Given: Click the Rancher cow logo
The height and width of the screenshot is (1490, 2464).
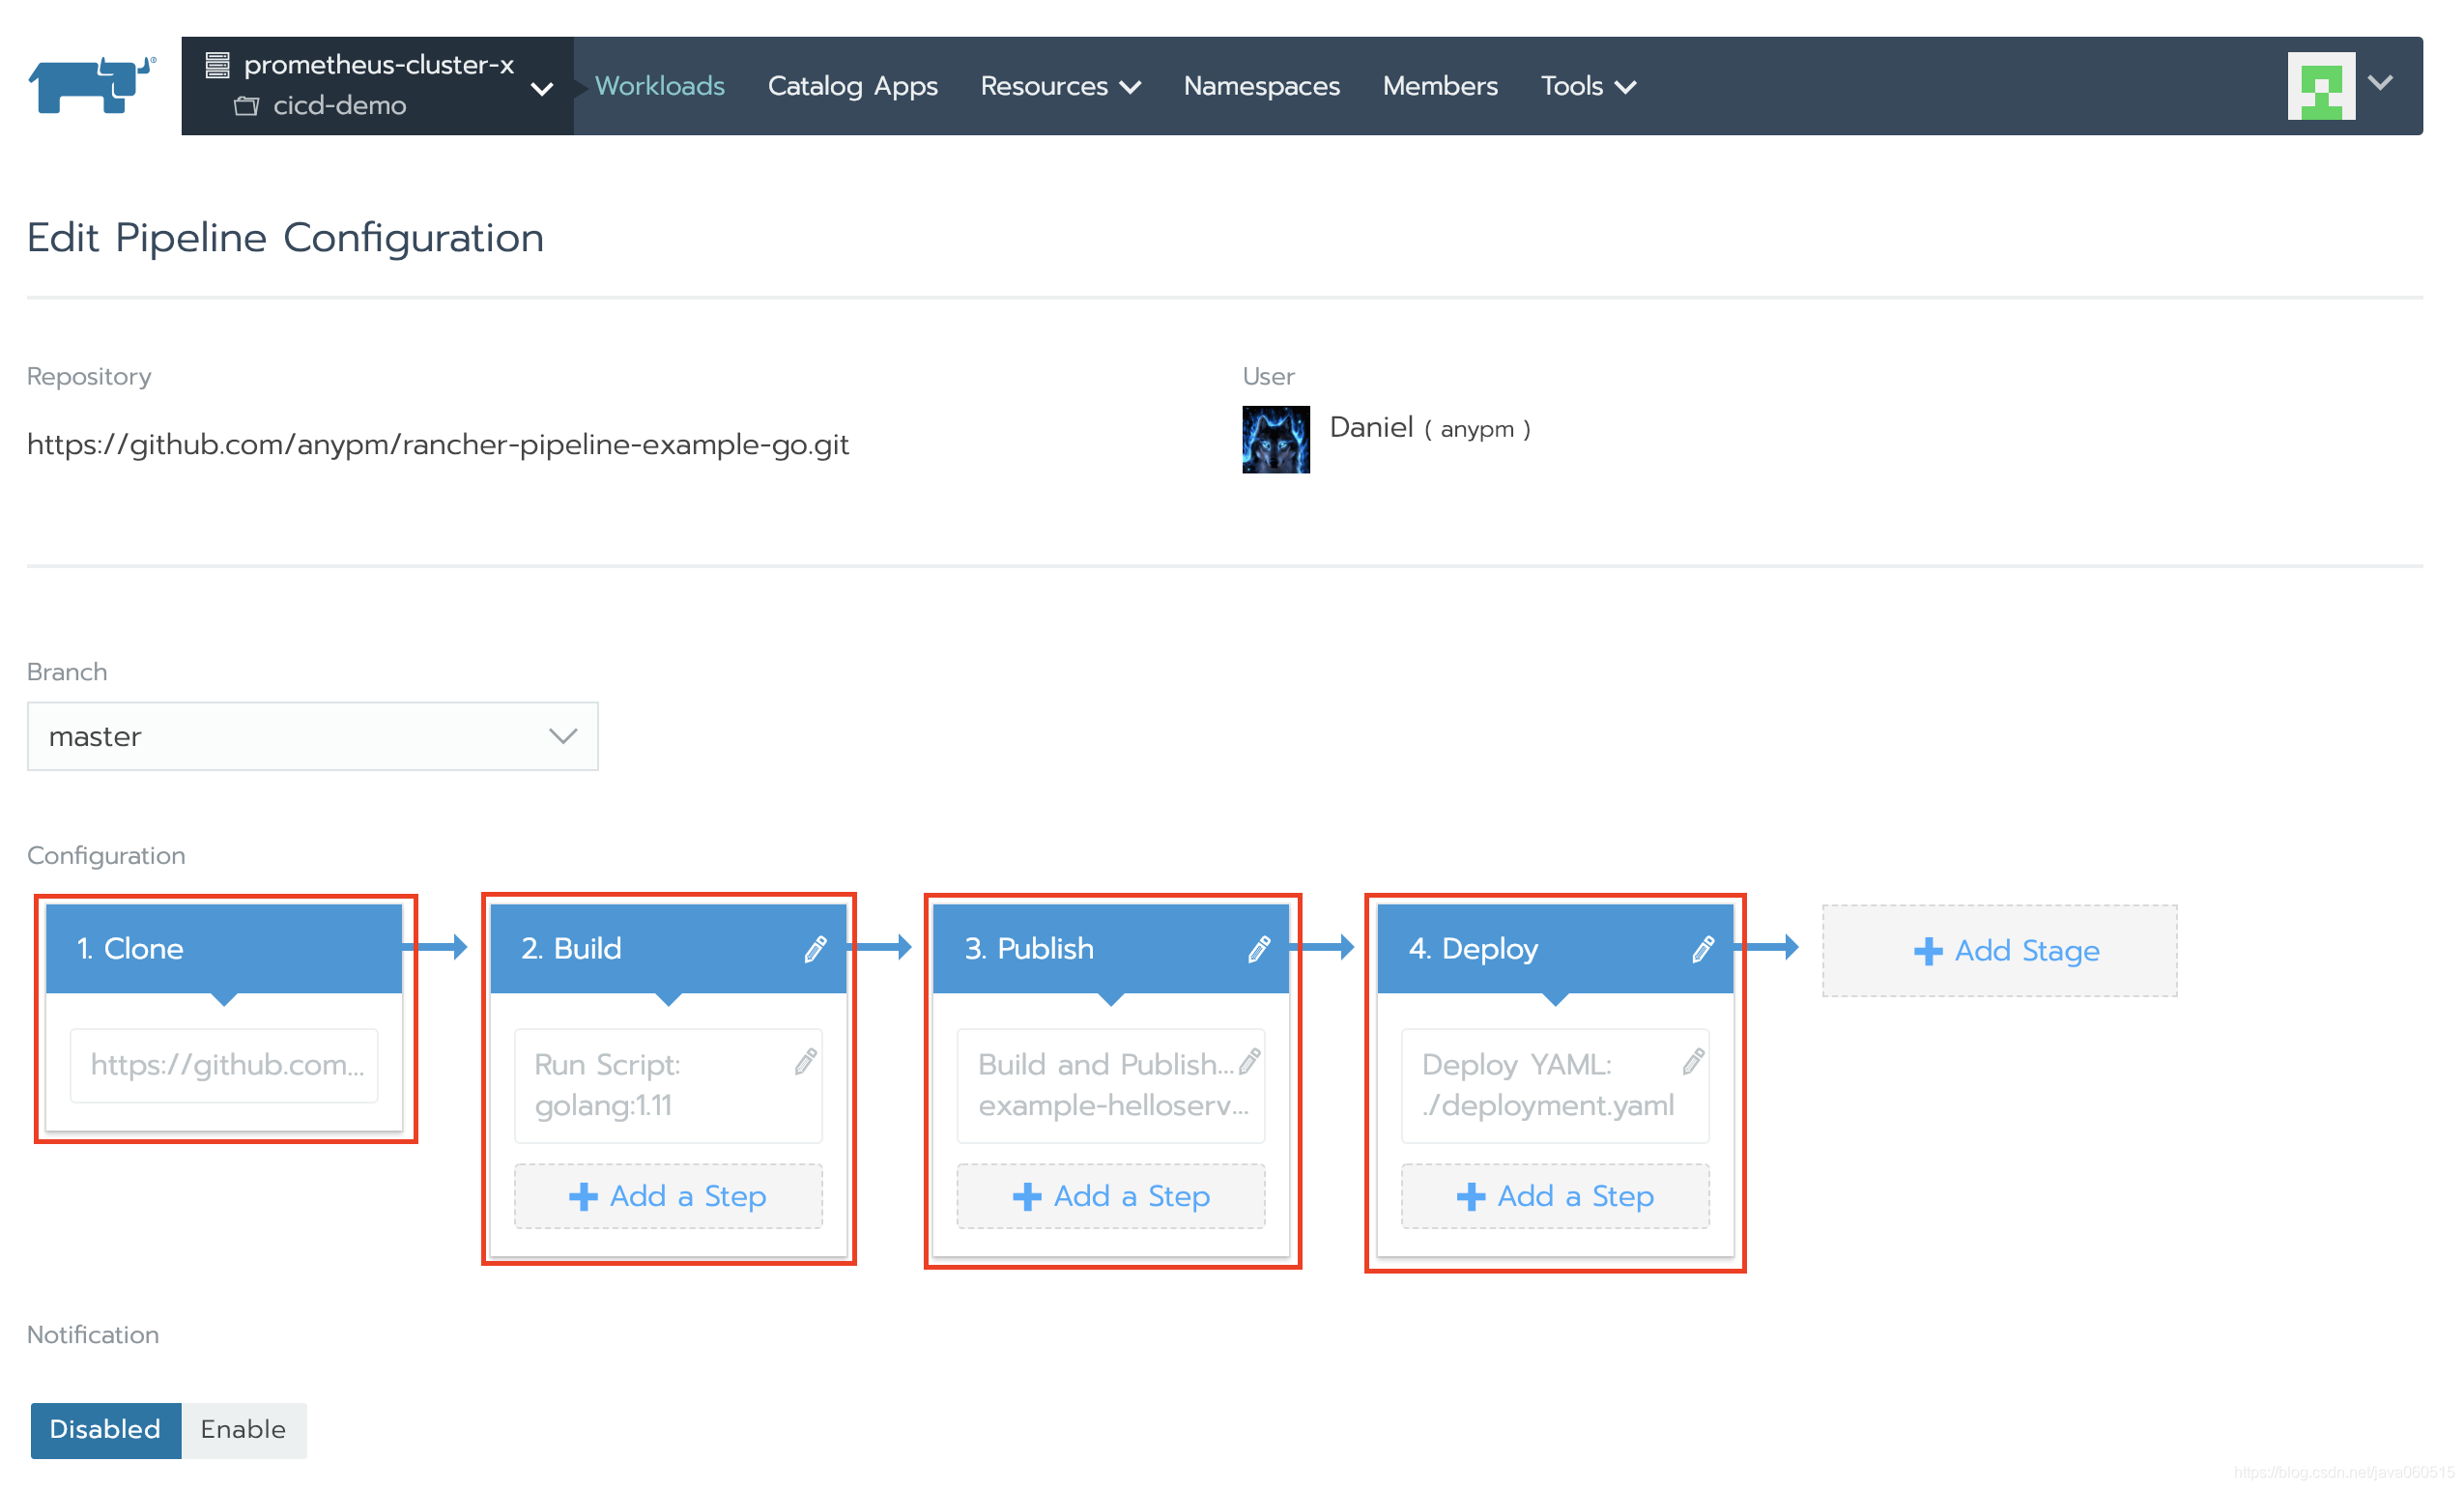Looking at the screenshot, I should coord(92,85).
